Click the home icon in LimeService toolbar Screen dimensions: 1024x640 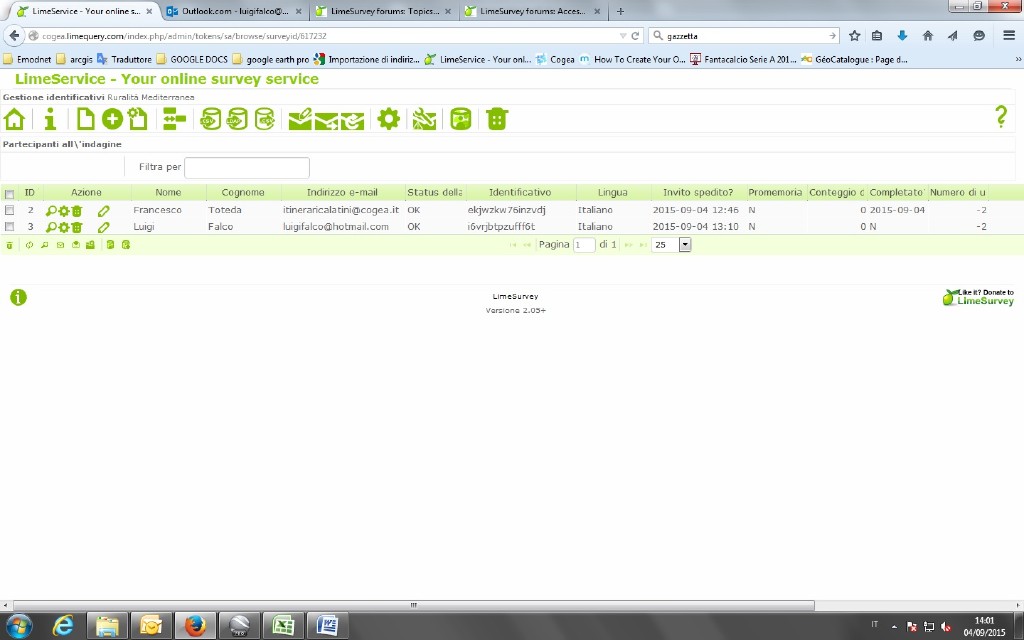[x=14, y=119]
